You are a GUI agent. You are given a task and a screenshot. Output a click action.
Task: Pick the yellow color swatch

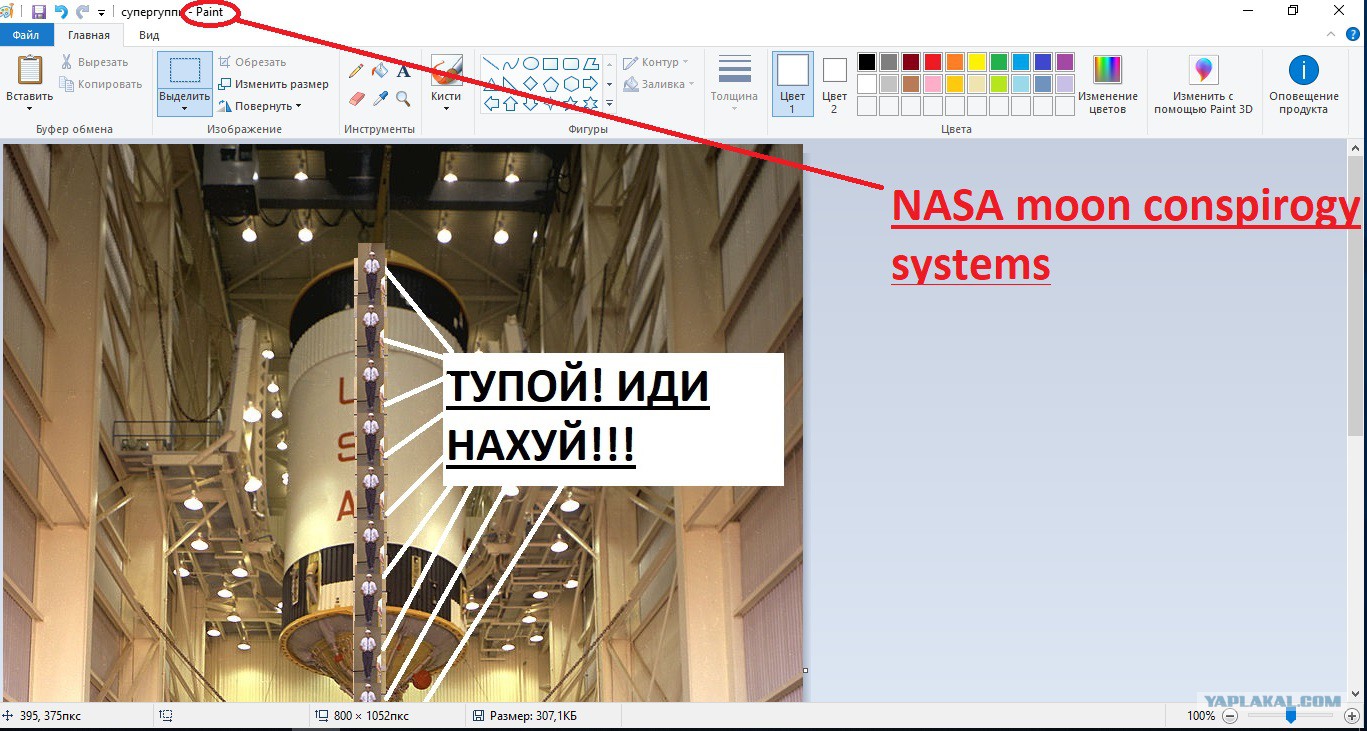pyautogui.click(x=977, y=62)
